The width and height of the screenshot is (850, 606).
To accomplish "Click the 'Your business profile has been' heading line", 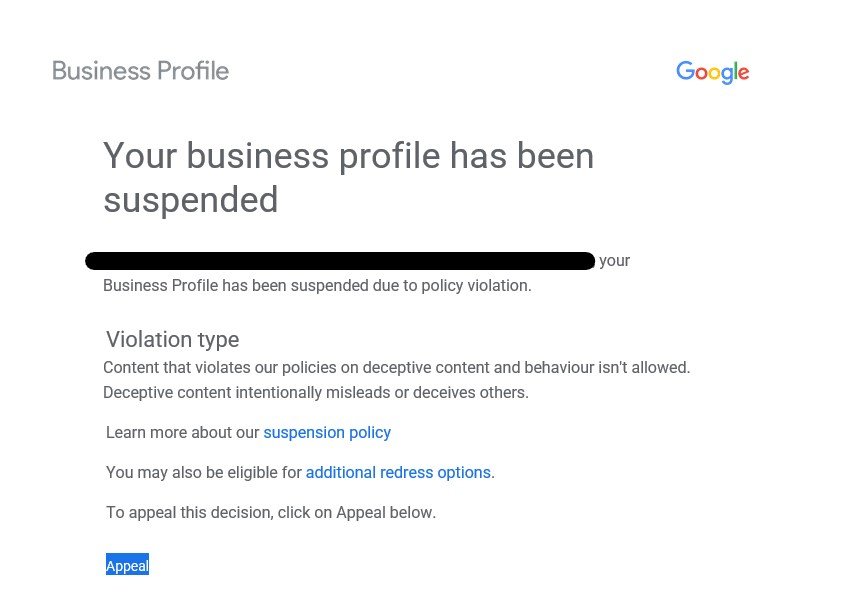I will 349,156.
